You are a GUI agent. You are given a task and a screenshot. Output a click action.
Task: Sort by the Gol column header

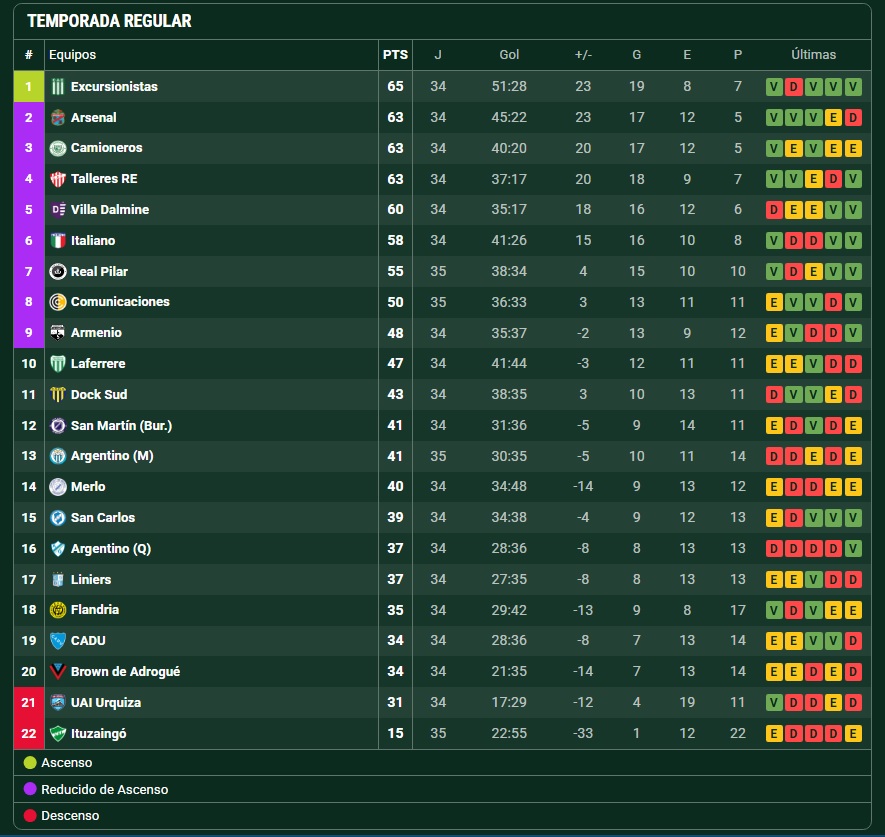click(x=509, y=55)
